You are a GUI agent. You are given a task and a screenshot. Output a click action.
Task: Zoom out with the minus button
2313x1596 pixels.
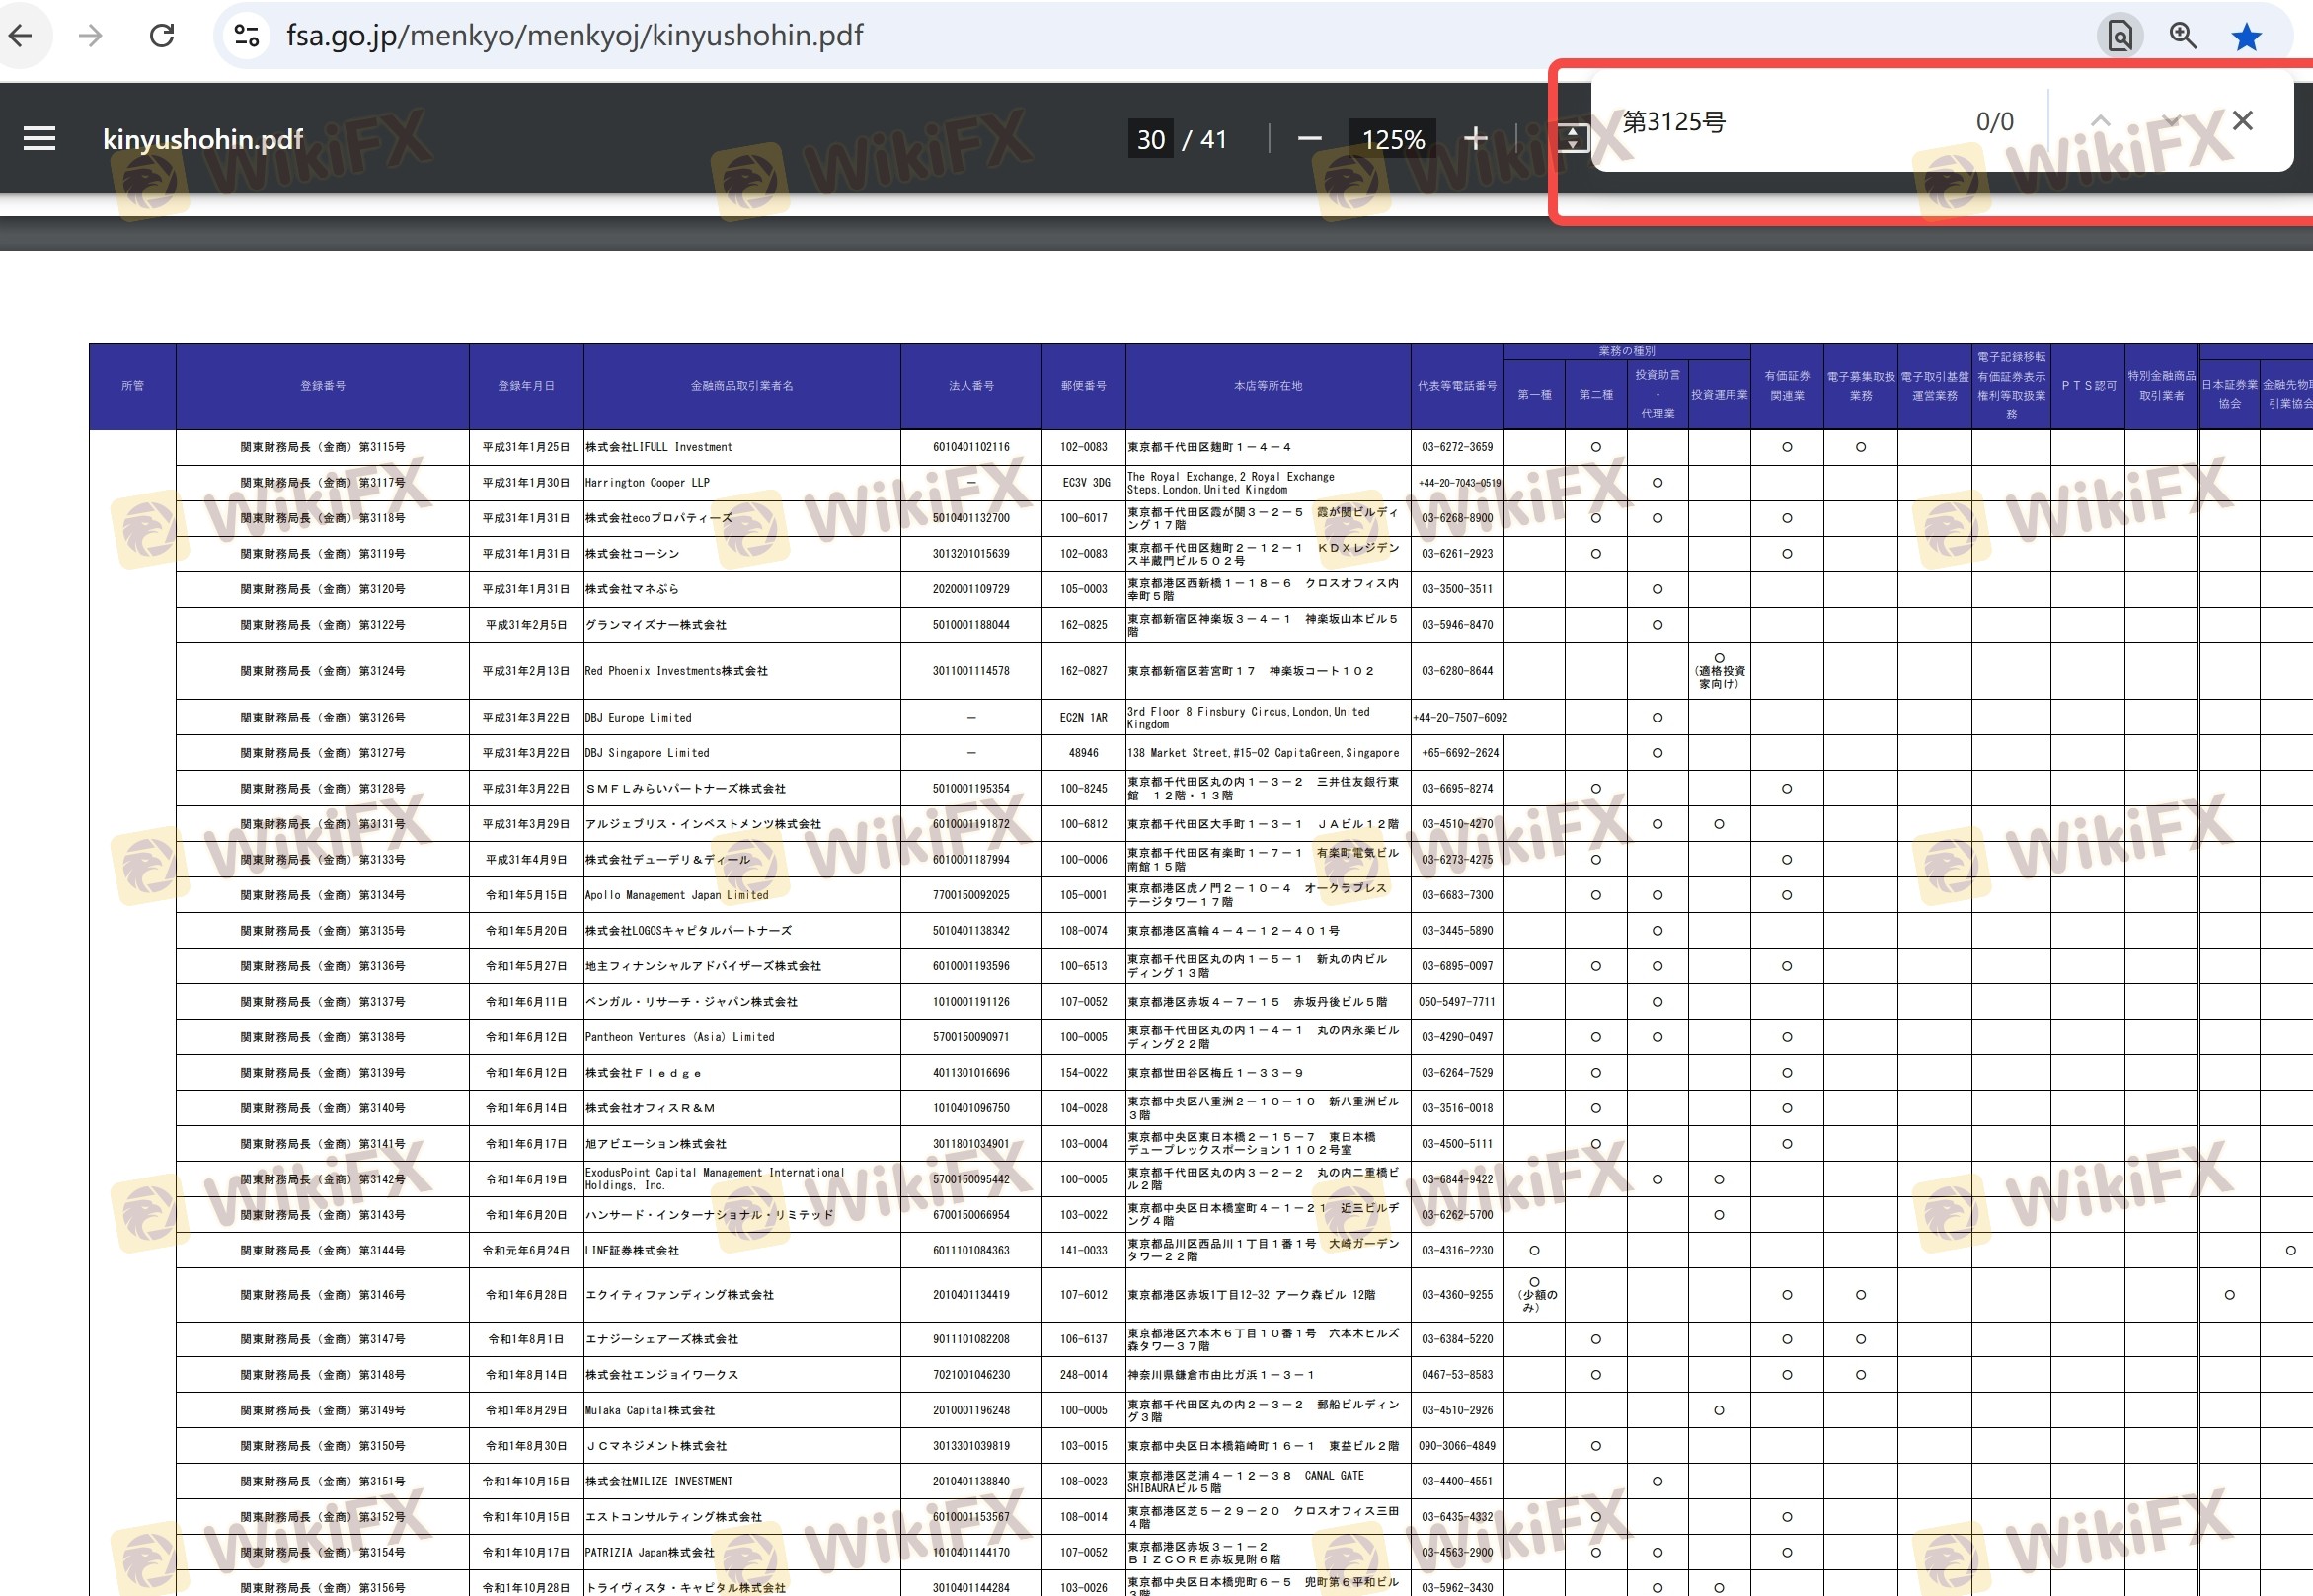tap(1309, 139)
